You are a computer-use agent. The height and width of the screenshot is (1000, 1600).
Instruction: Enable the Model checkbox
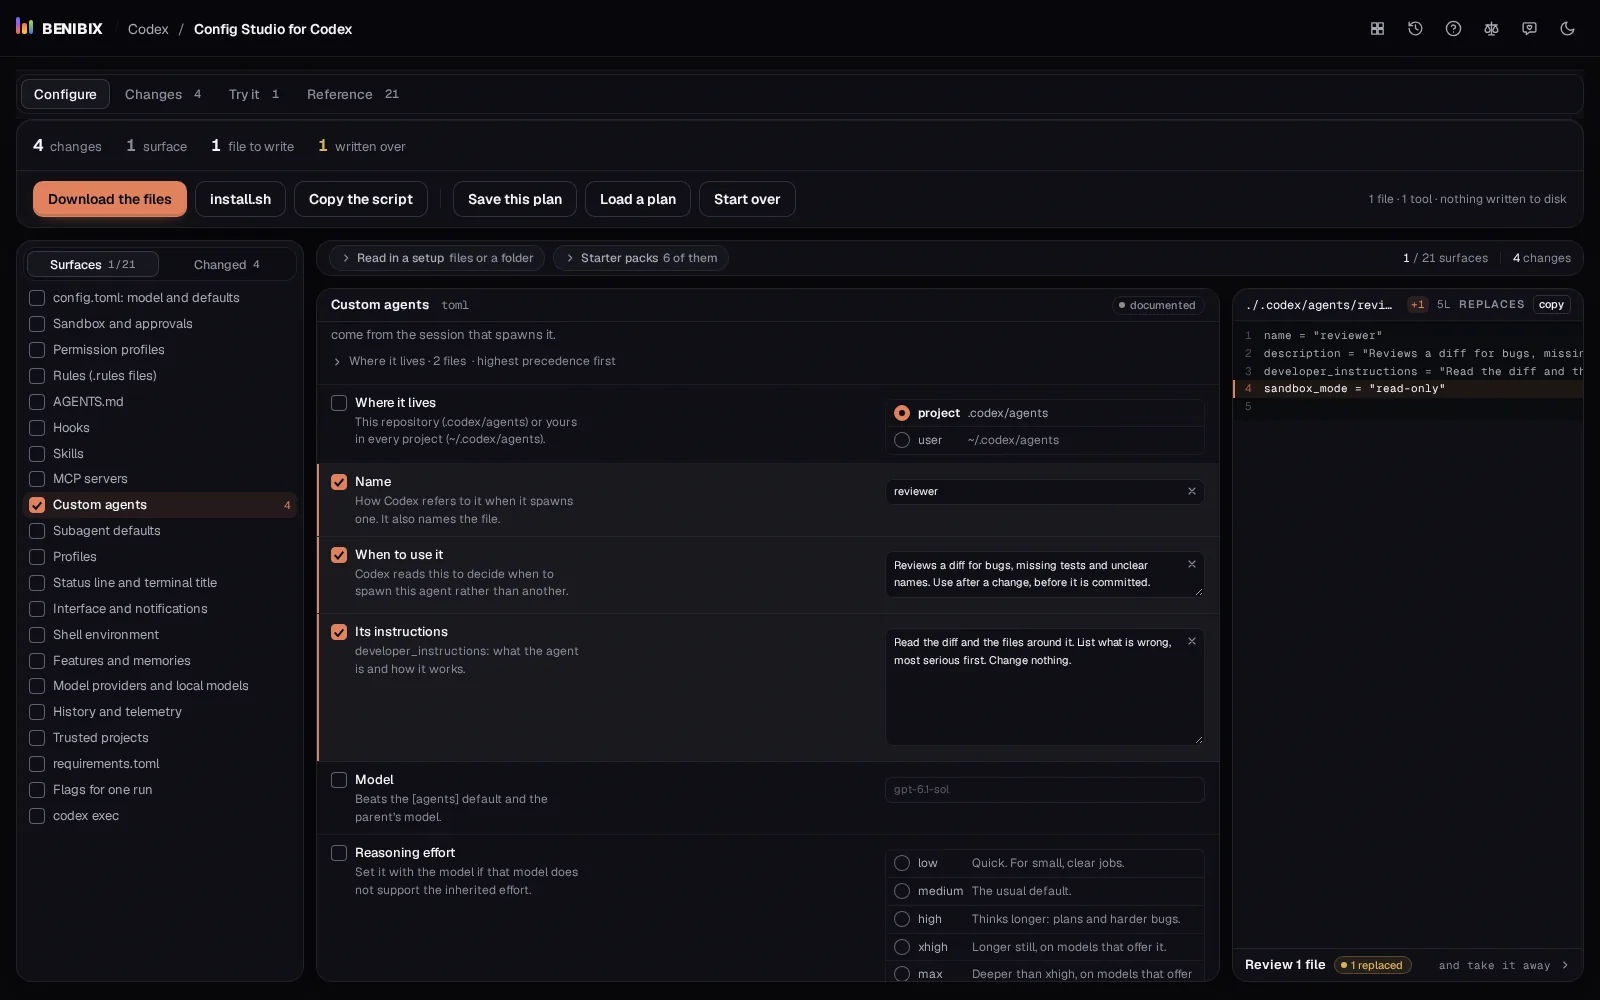point(339,780)
